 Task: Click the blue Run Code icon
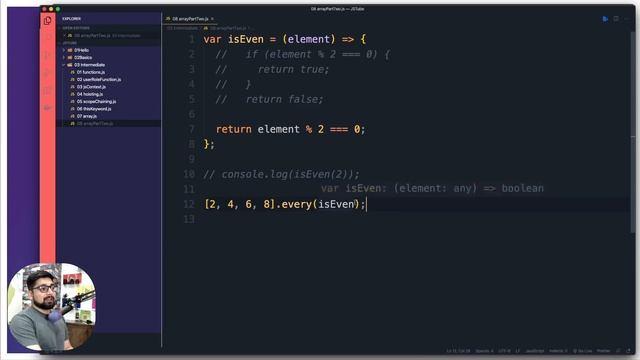(x=605, y=19)
